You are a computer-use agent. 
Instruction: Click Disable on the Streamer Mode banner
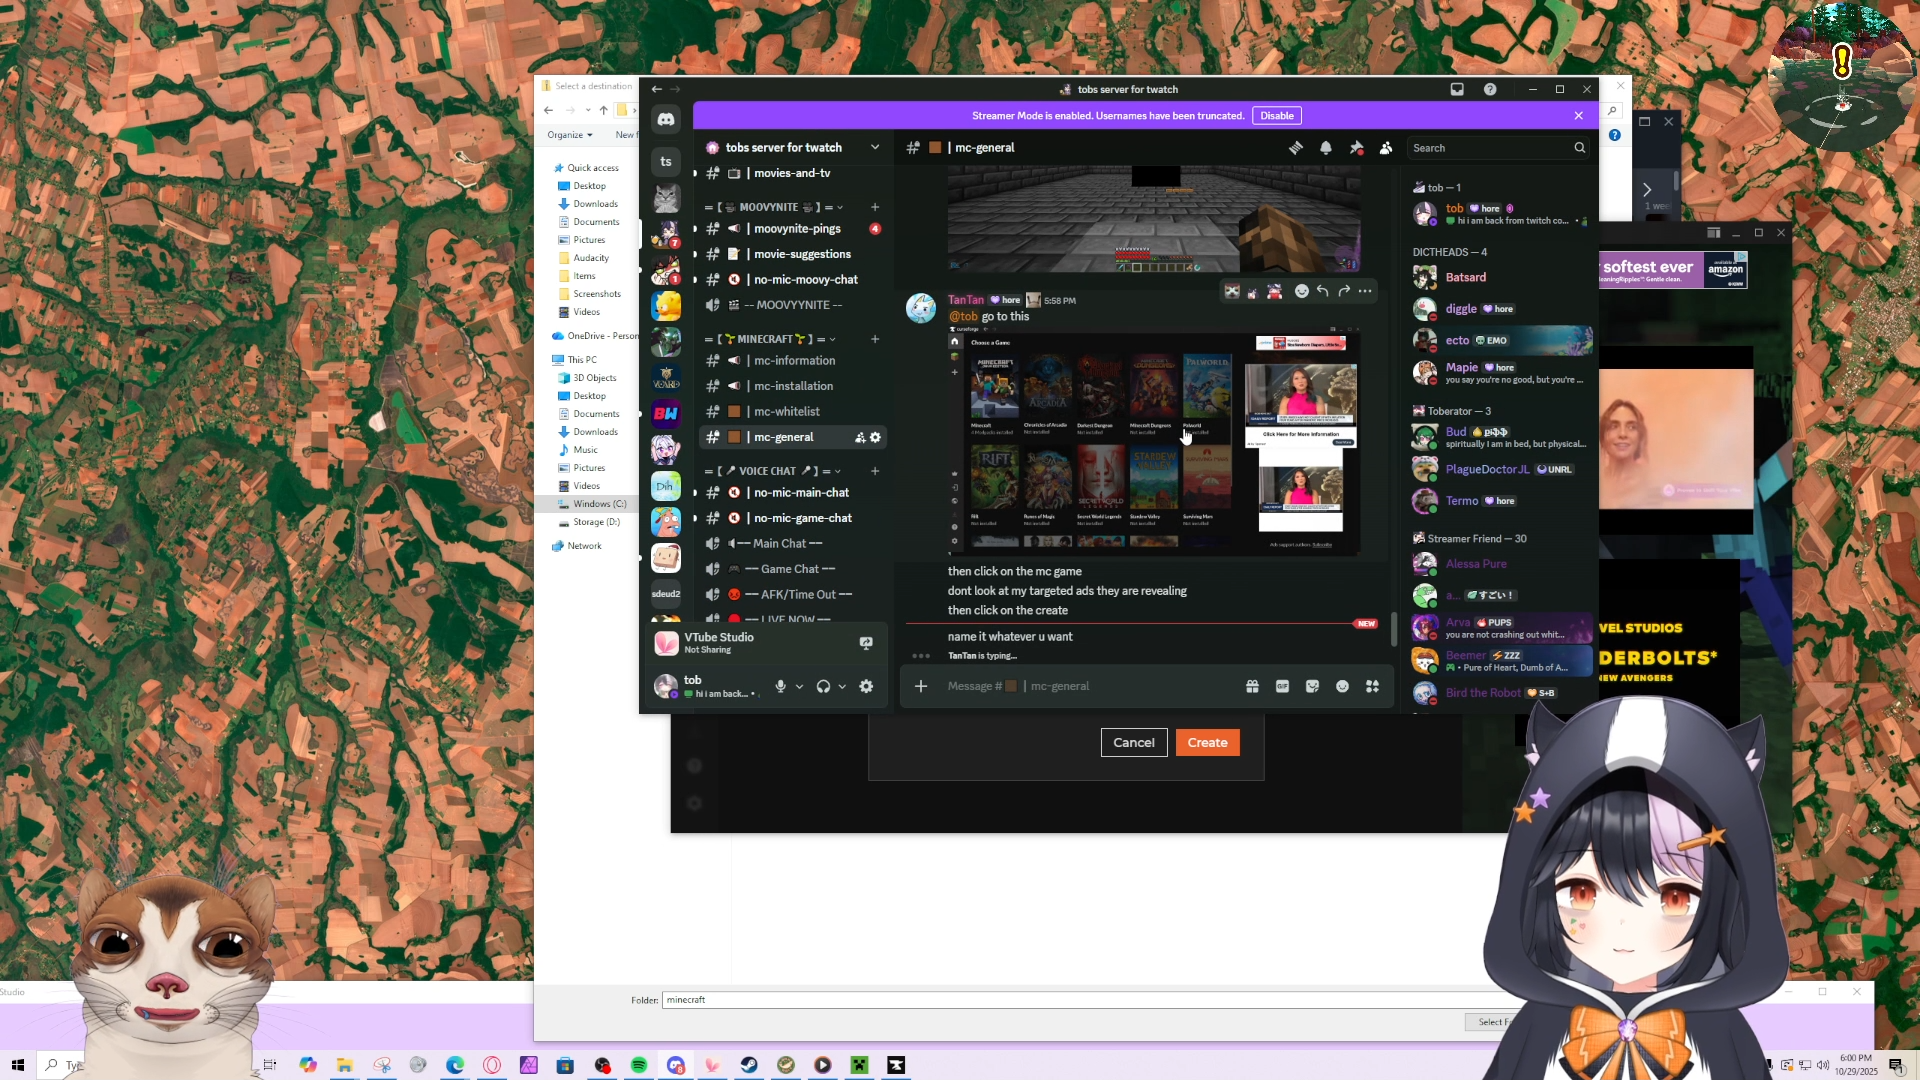coord(1276,116)
